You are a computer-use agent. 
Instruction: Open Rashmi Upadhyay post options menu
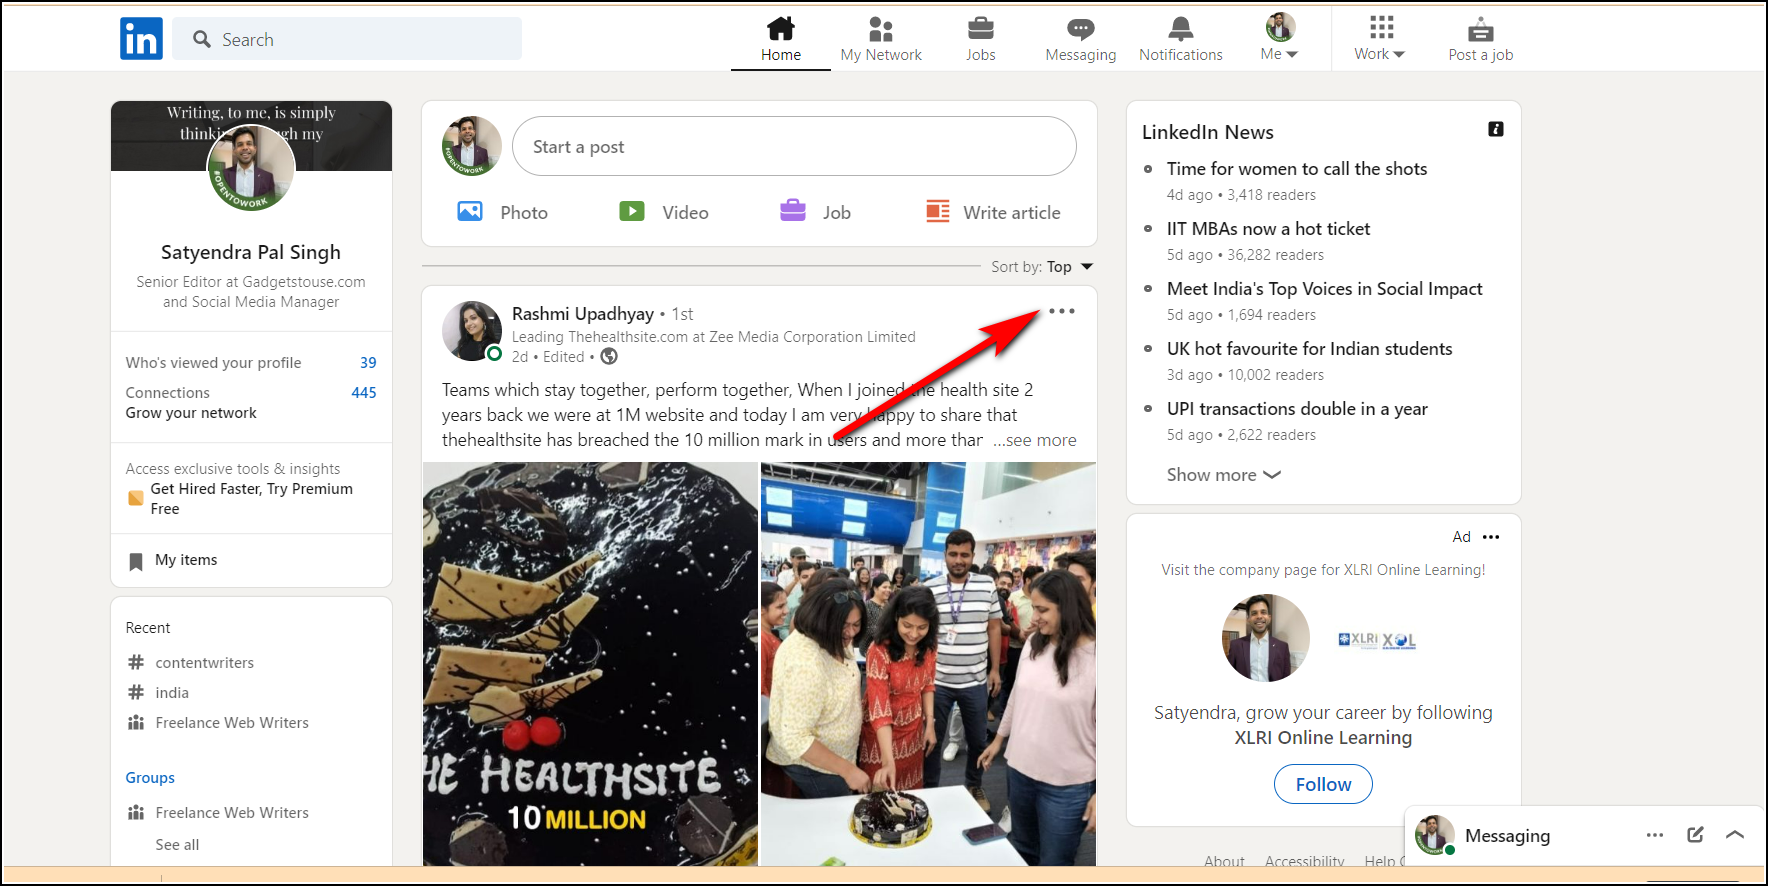coord(1062,311)
